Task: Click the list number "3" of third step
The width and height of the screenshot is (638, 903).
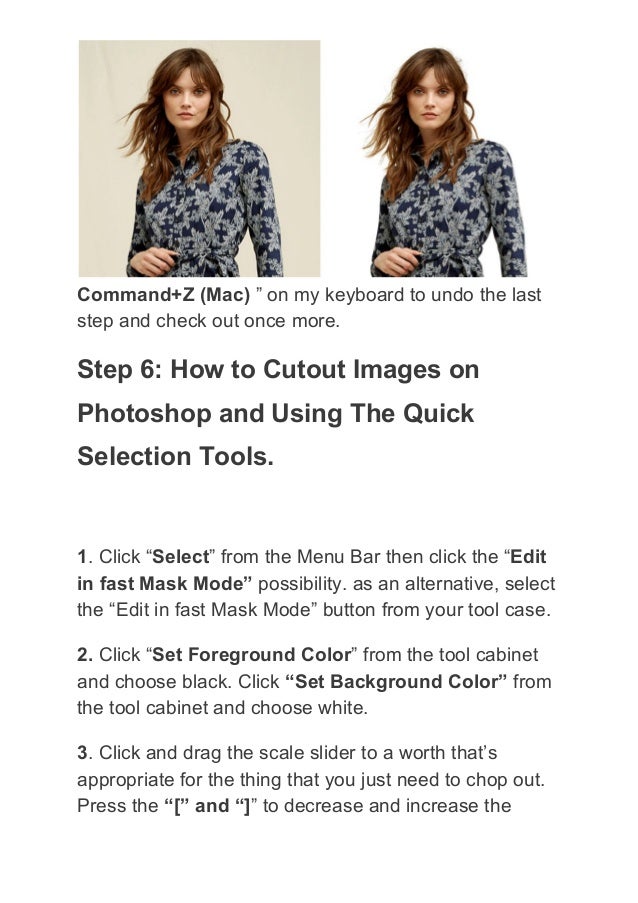Action: [x=82, y=753]
